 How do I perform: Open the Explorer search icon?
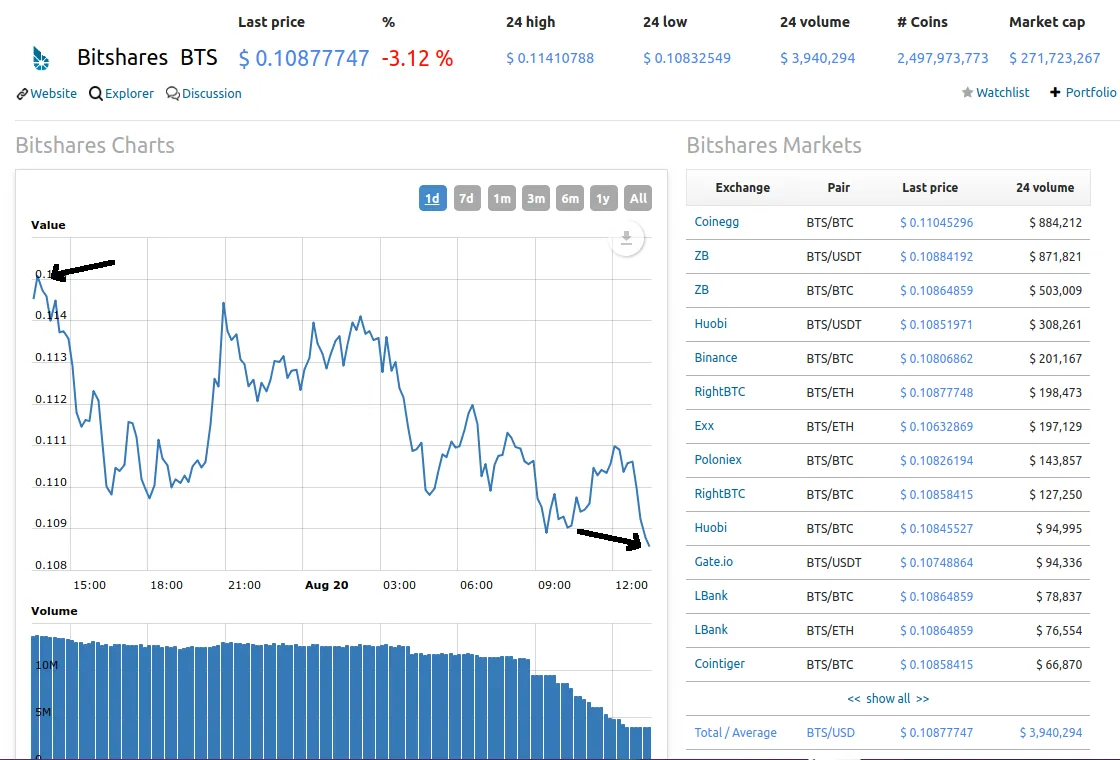(x=96, y=94)
